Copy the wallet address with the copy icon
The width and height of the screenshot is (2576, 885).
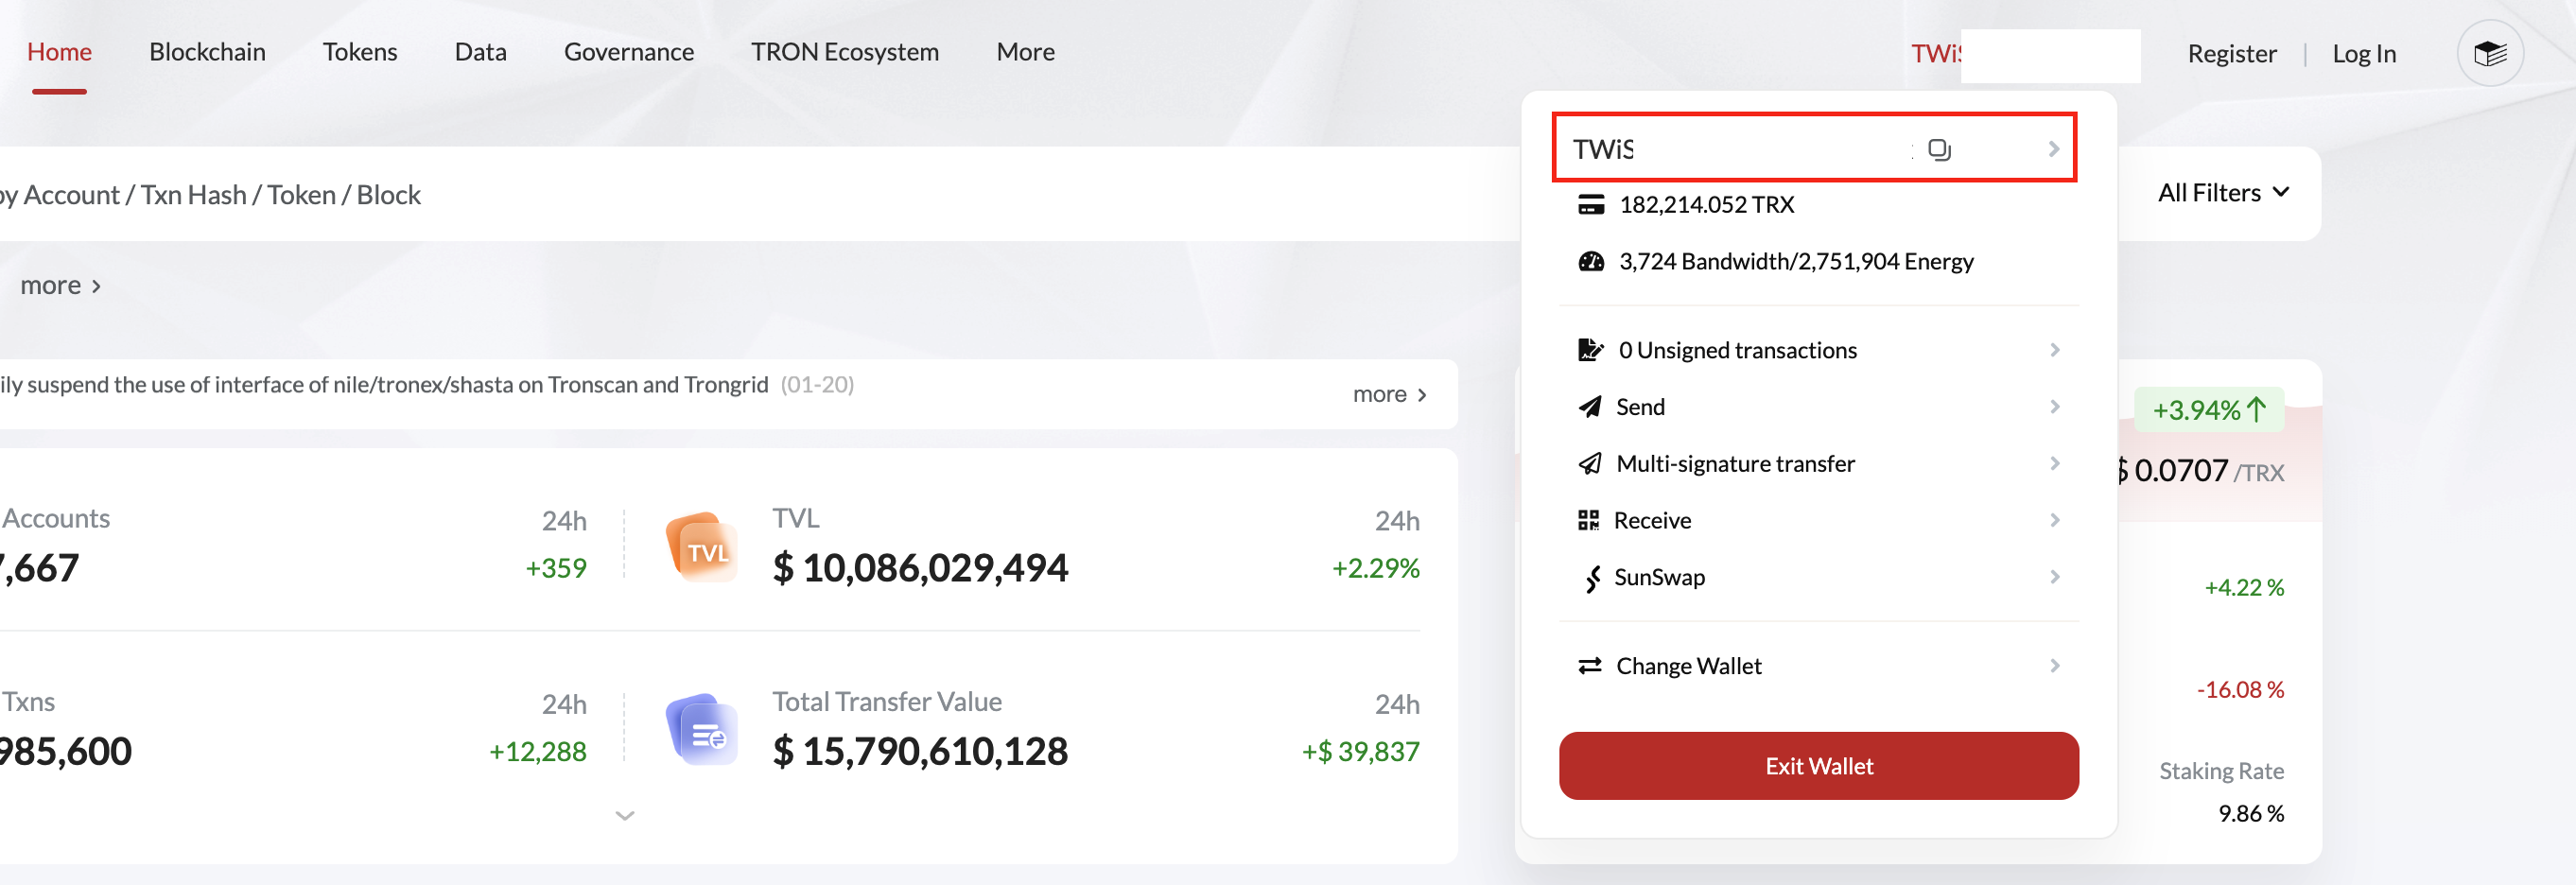click(1939, 149)
